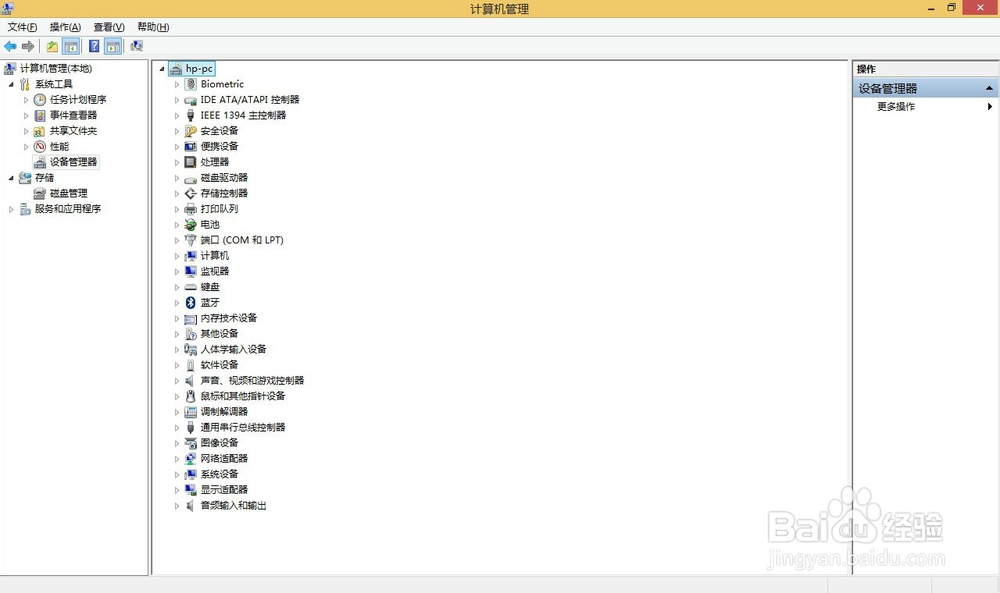Click the Back arrow toolbar icon

[10, 46]
